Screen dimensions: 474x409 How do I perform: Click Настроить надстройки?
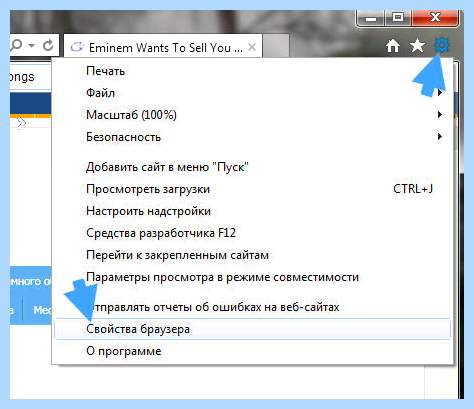(x=253, y=211)
